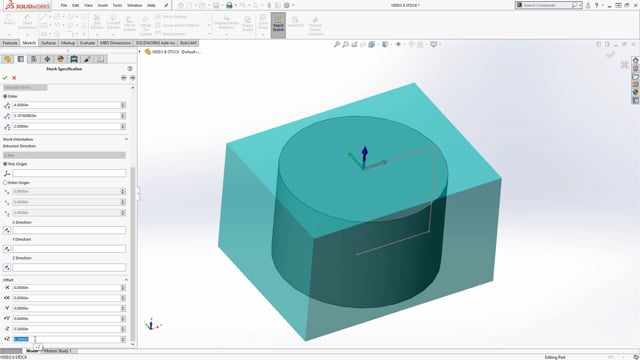Viewport: 640px width, 360px height.
Task: Open the PropertyManager panel tab
Action: [x=21, y=59]
